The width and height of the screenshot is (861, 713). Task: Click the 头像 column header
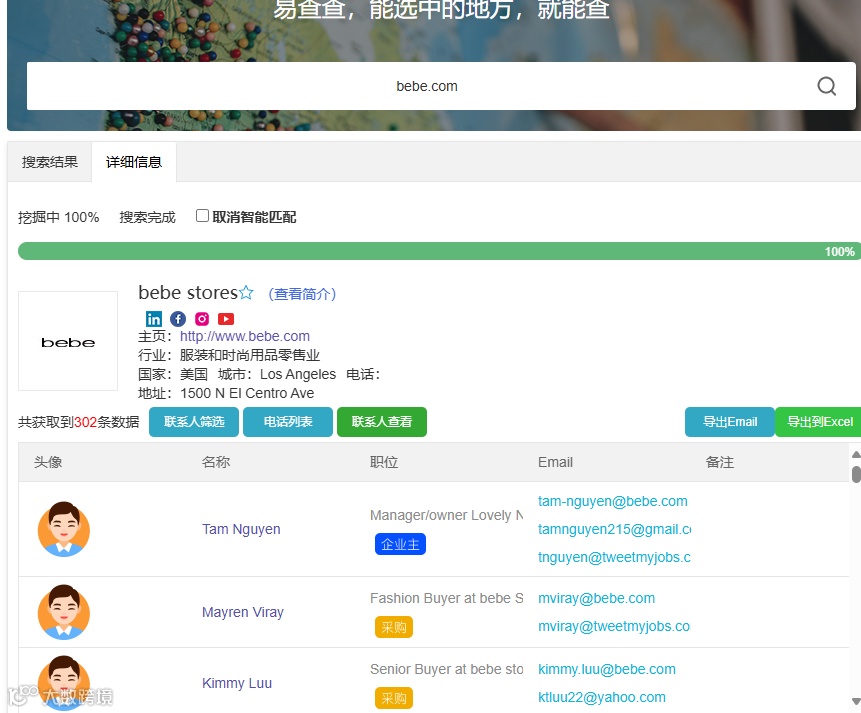pyautogui.click(x=48, y=462)
